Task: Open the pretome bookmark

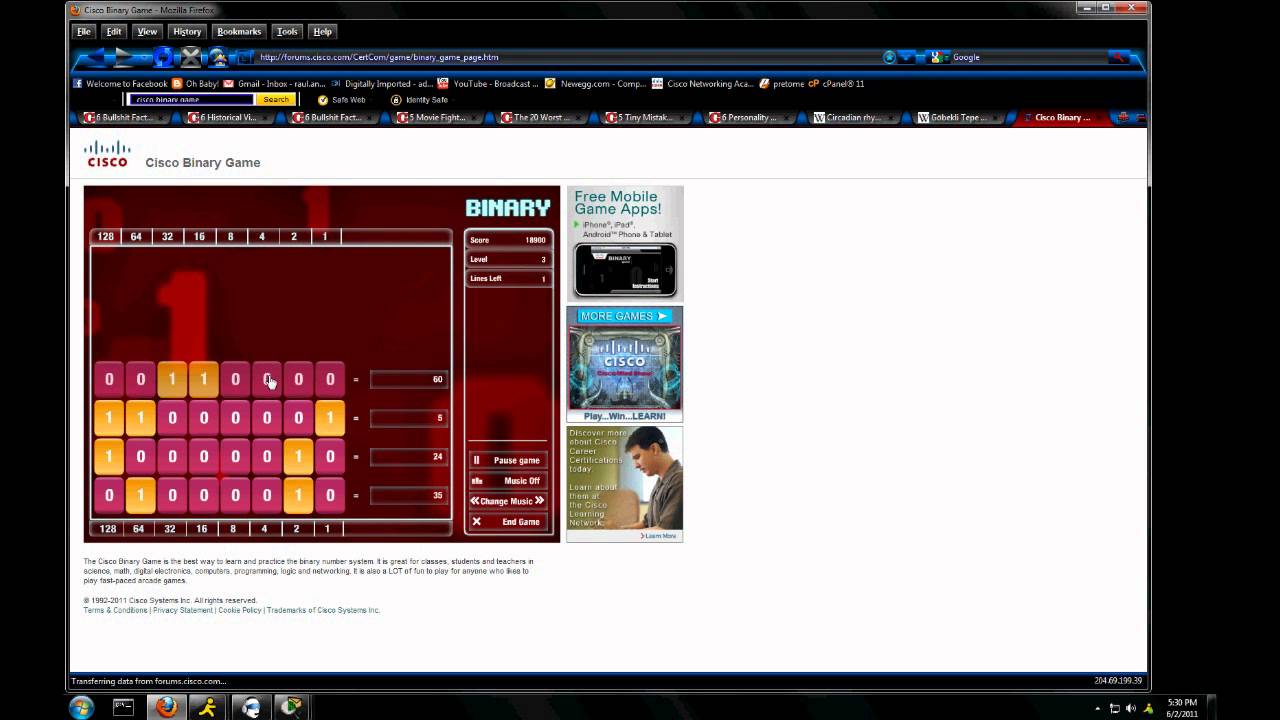Action: [781, 84]
